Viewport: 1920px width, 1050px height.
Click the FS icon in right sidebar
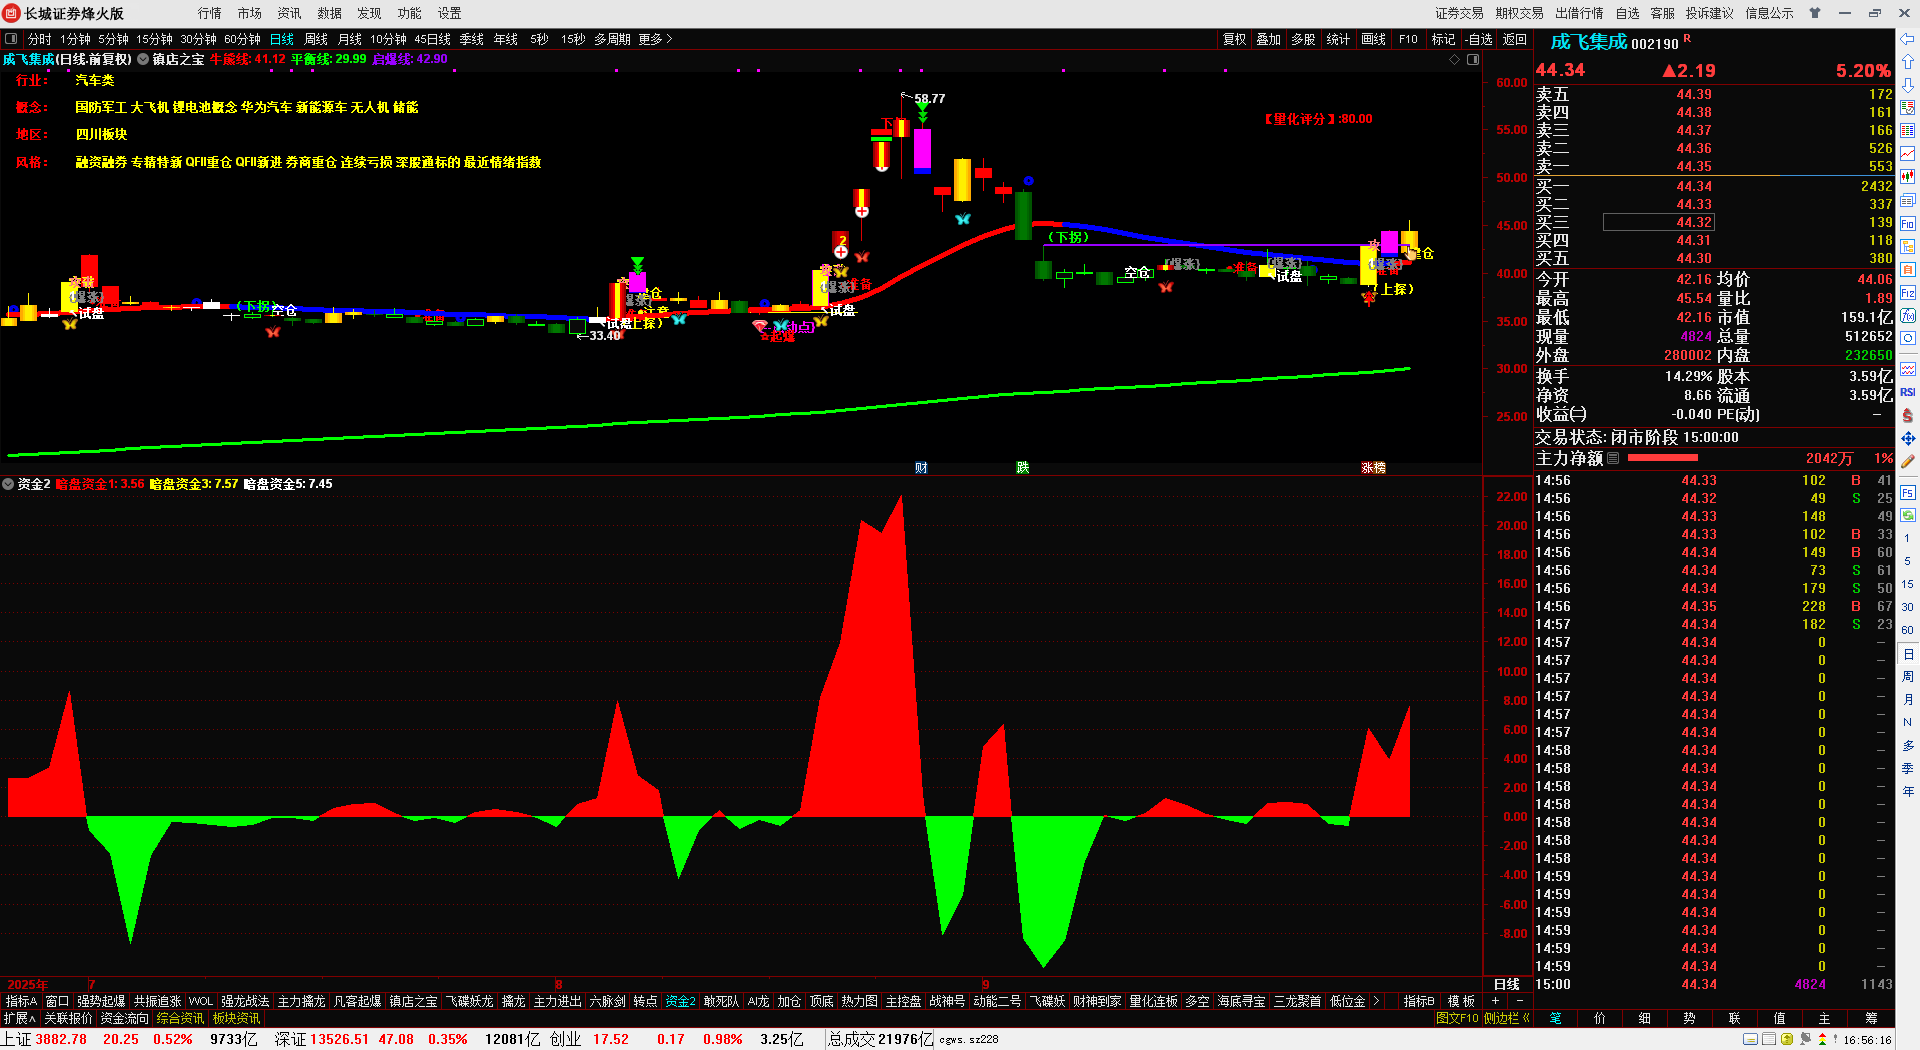(1908, 492)
